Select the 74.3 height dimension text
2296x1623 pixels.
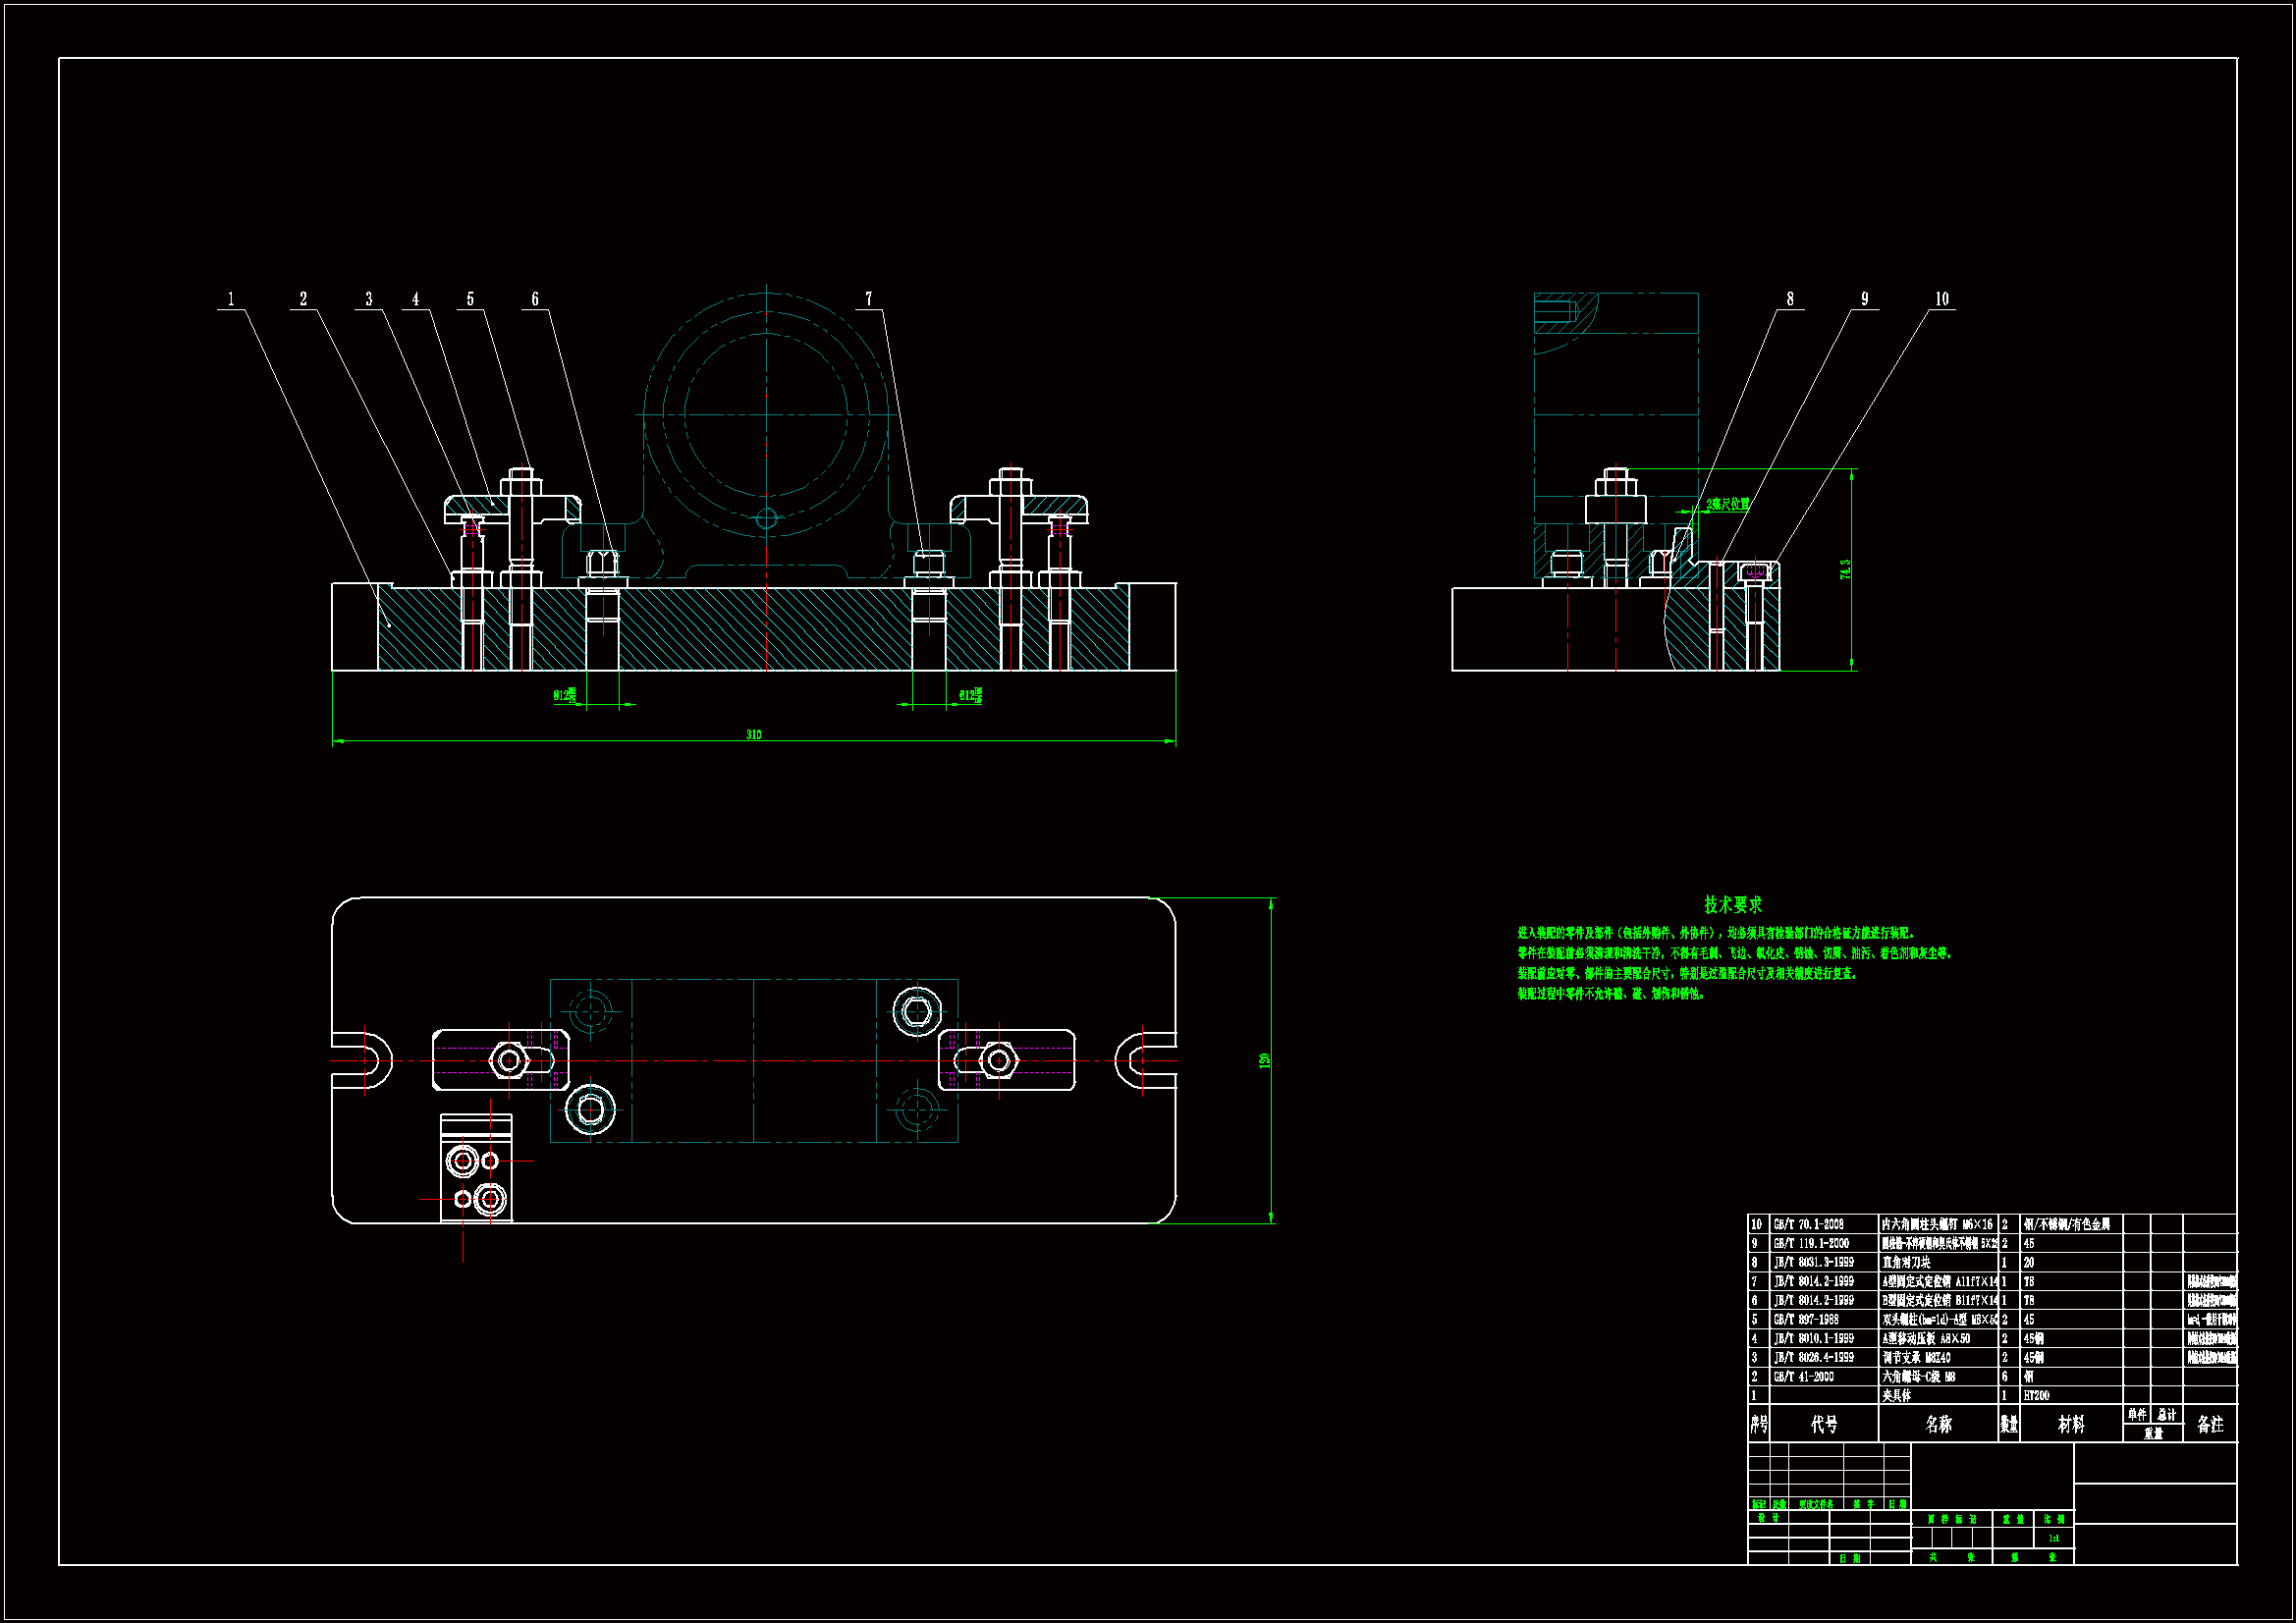click(1845, 569)
